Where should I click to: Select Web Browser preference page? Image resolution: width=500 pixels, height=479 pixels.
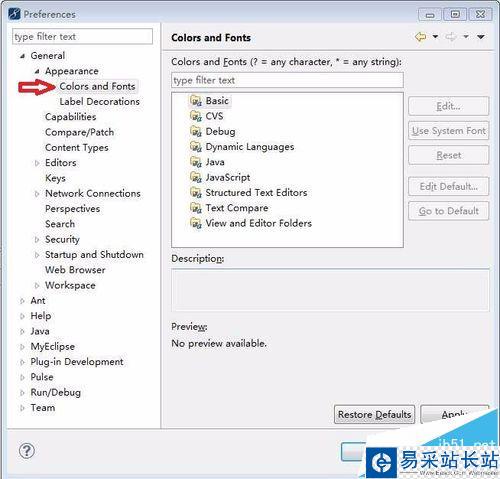coord(75,270)
